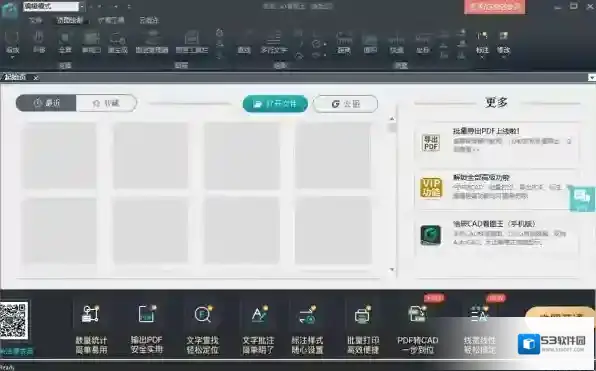Switch to the 最近 recent files toggle

click(x=46, y=103)
